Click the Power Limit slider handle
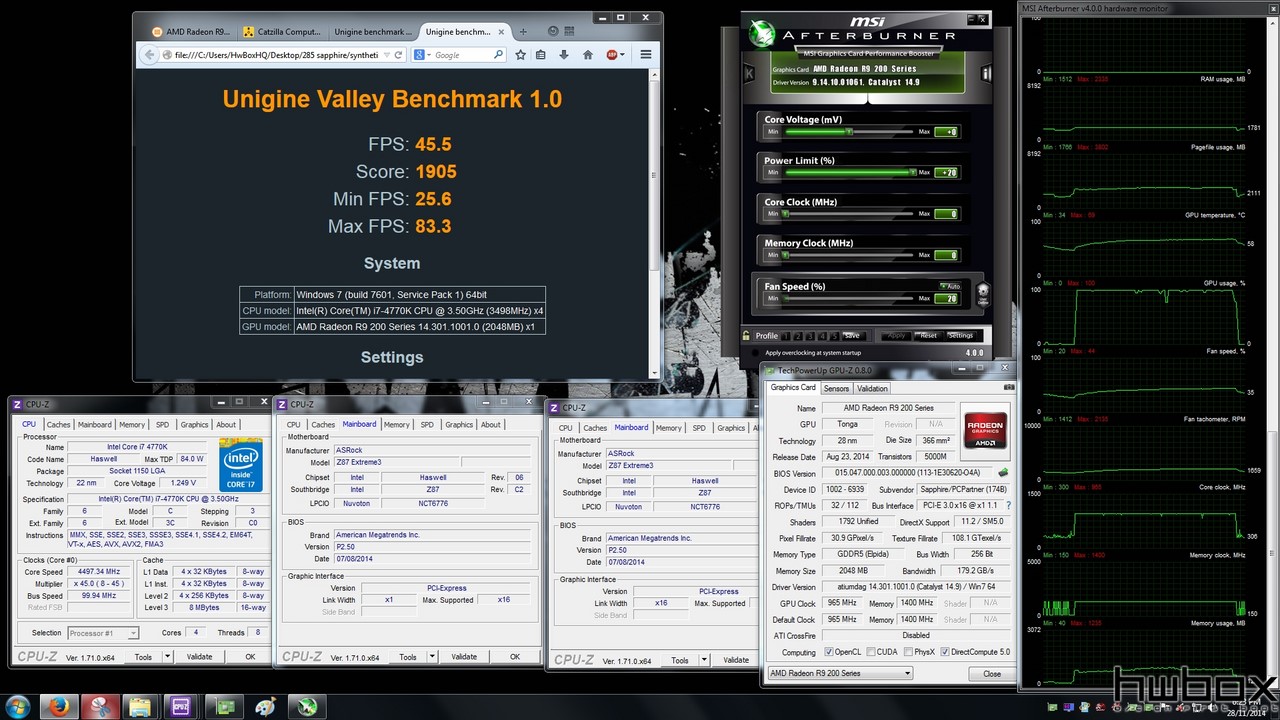The width and height of the screenshot is (1280, 720). coord(912,172)
